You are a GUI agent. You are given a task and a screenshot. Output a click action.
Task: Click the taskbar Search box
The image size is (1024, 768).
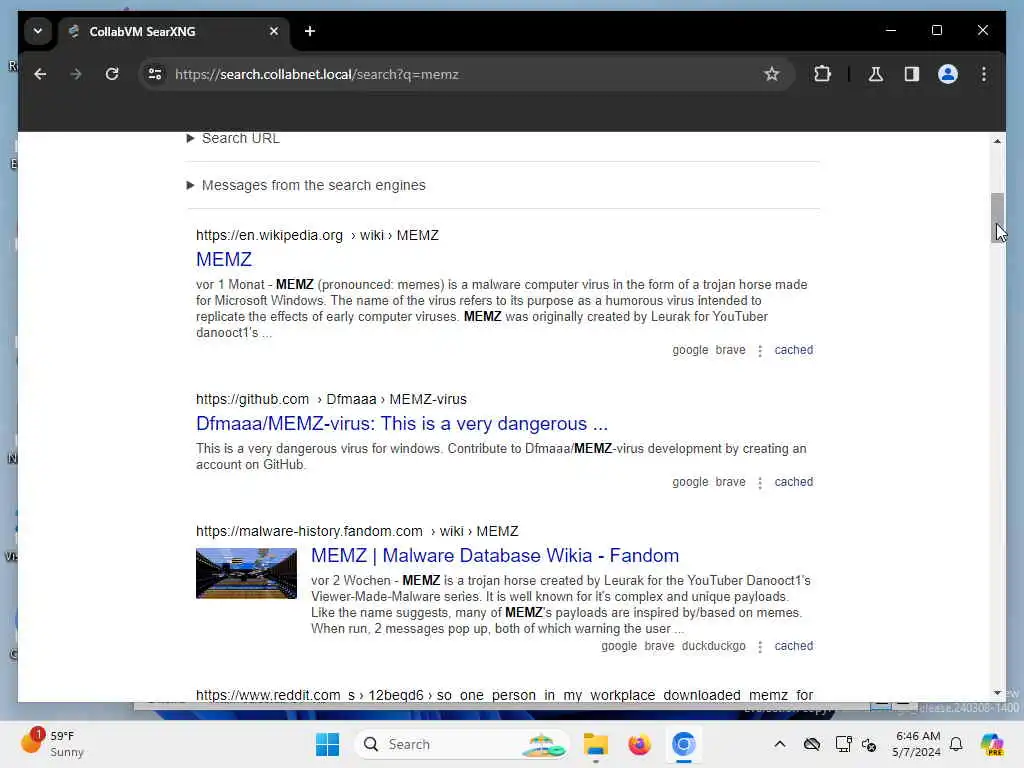coord(462,744)
